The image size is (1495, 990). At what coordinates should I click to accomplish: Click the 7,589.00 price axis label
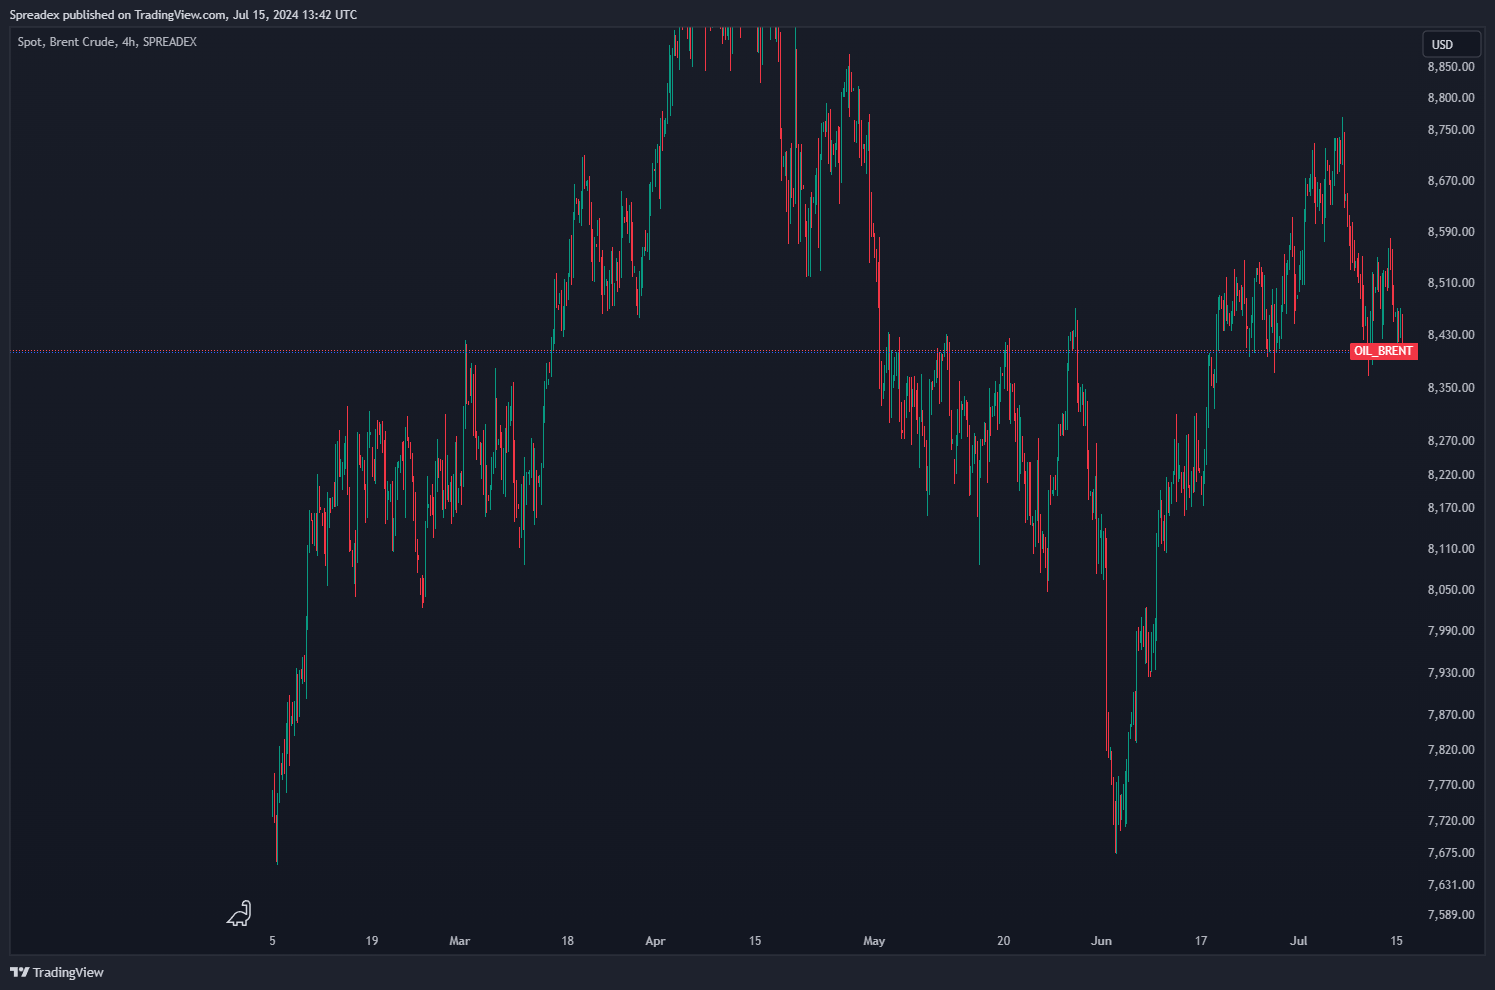point(1451,915)
